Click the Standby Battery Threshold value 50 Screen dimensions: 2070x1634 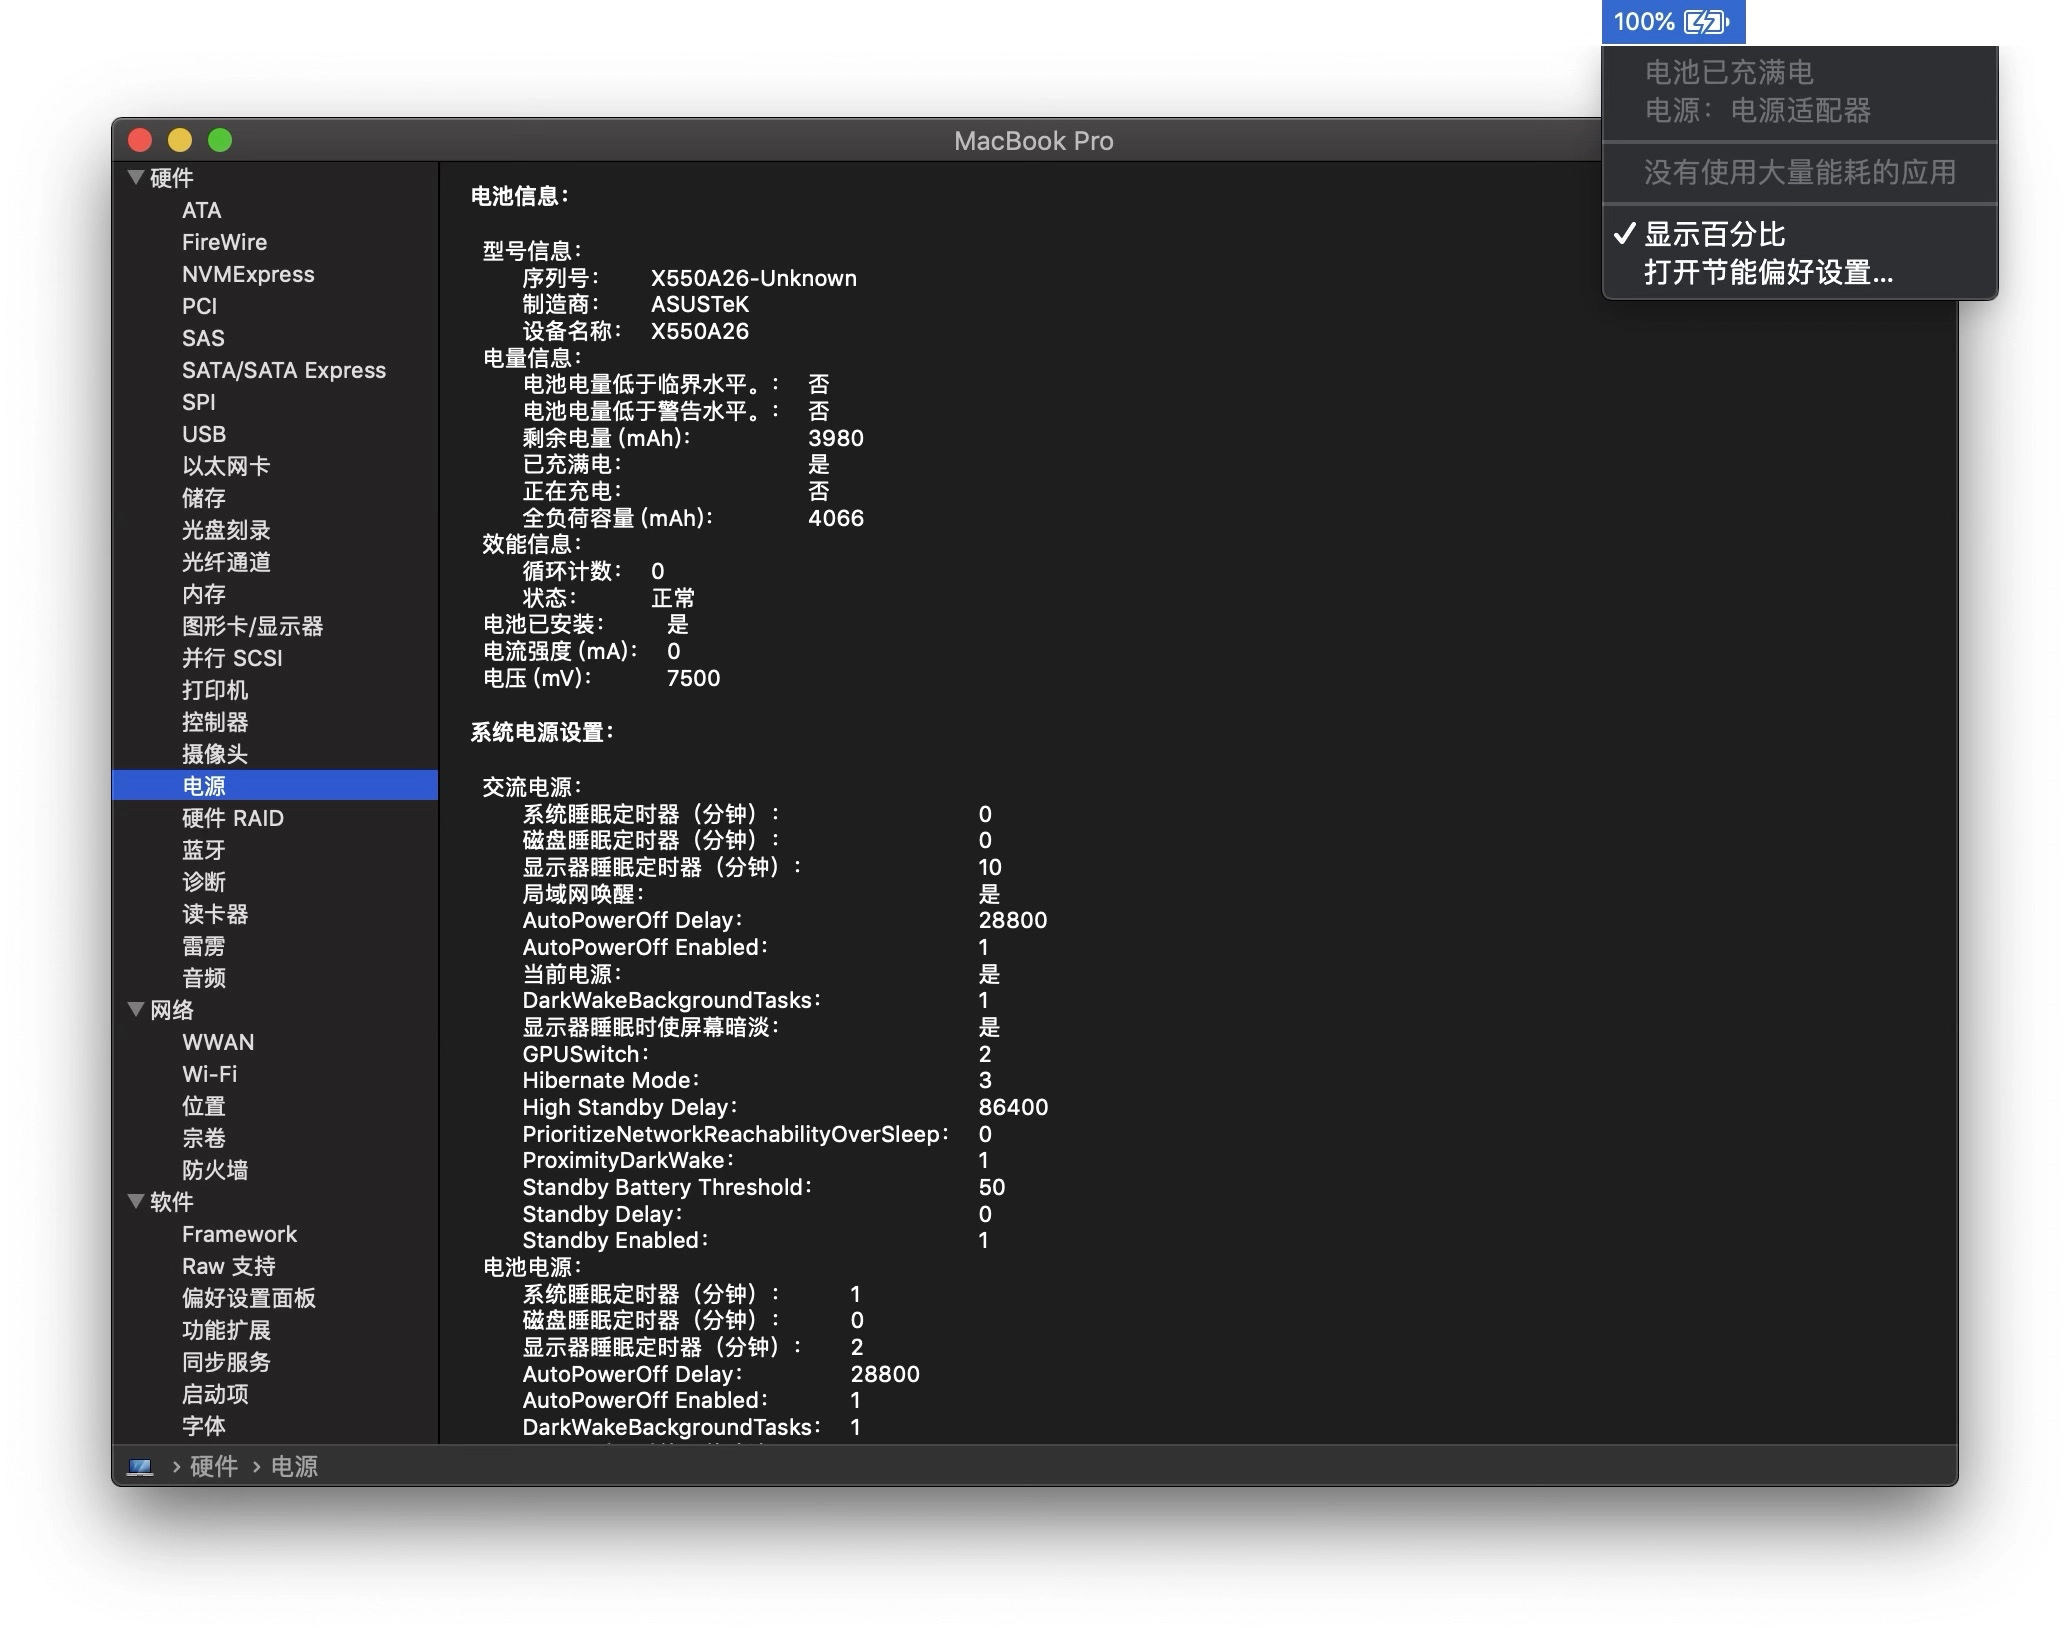pos(991,1187)
